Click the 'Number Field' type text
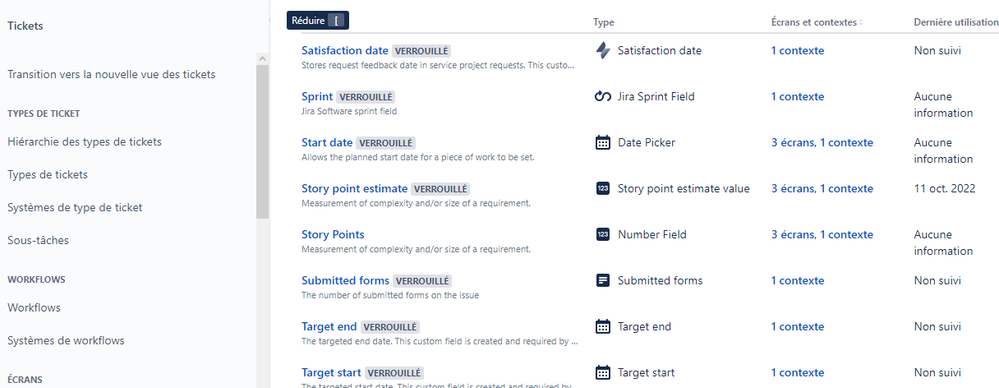This screenshot has height=388, width=999. [x=652, y=234]
